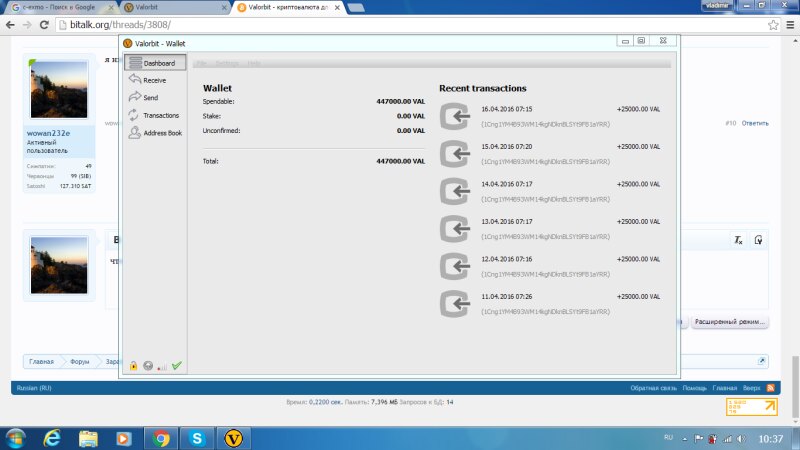This screenshot has height=450, width=800.
Task: Click the Форум breadcrumb link
Action: pyautogui.click(x=80, y=361)
